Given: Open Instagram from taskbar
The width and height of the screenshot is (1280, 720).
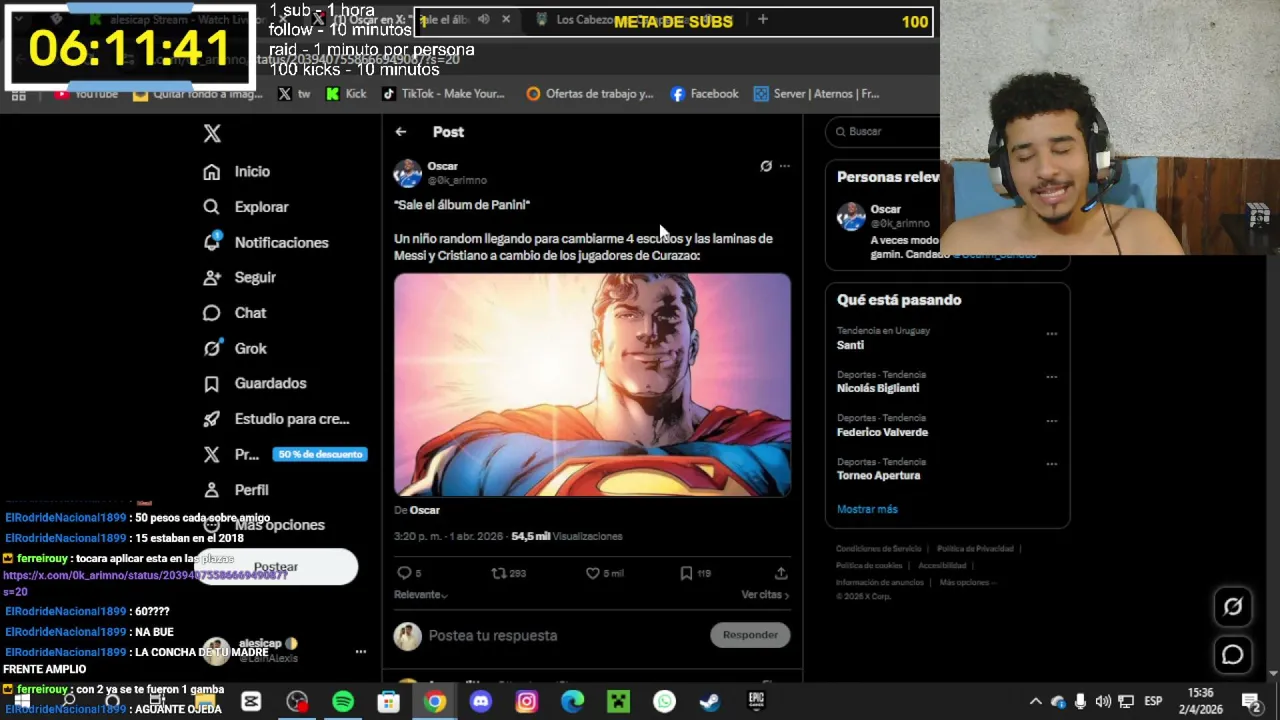Looking at the screenshot, I should pos(527,702).
